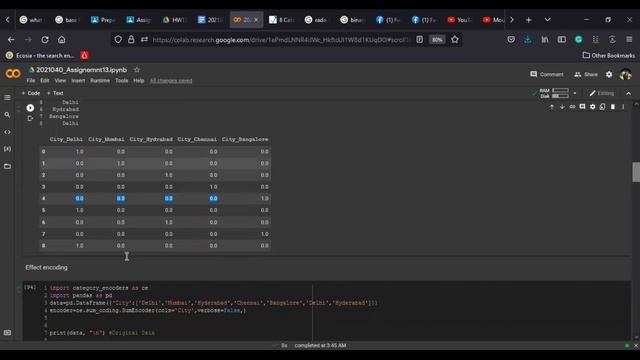The height and width of the screenshot is (360, 640).
Task: Click the Disk usage bar
Action: (560, 96)
